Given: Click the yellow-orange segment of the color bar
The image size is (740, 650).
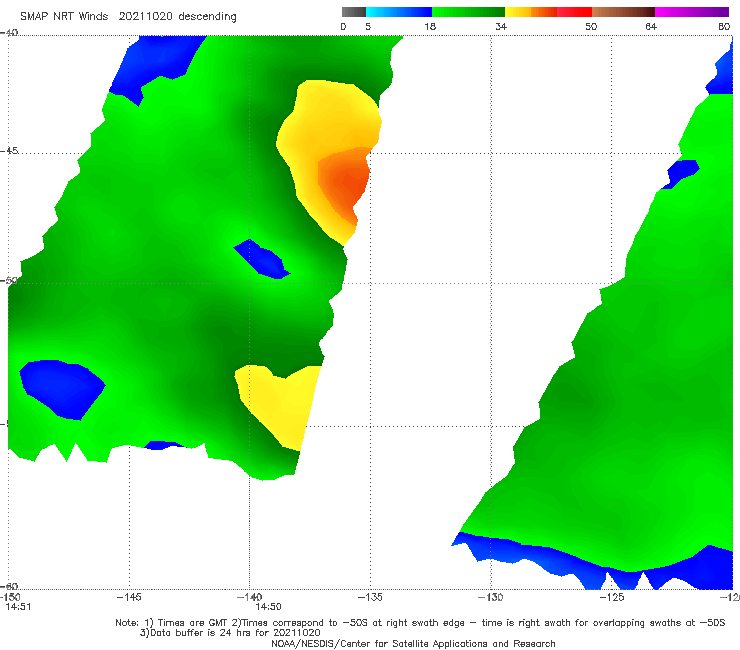Looking at the screenshot, I should (x=531, y=12).
